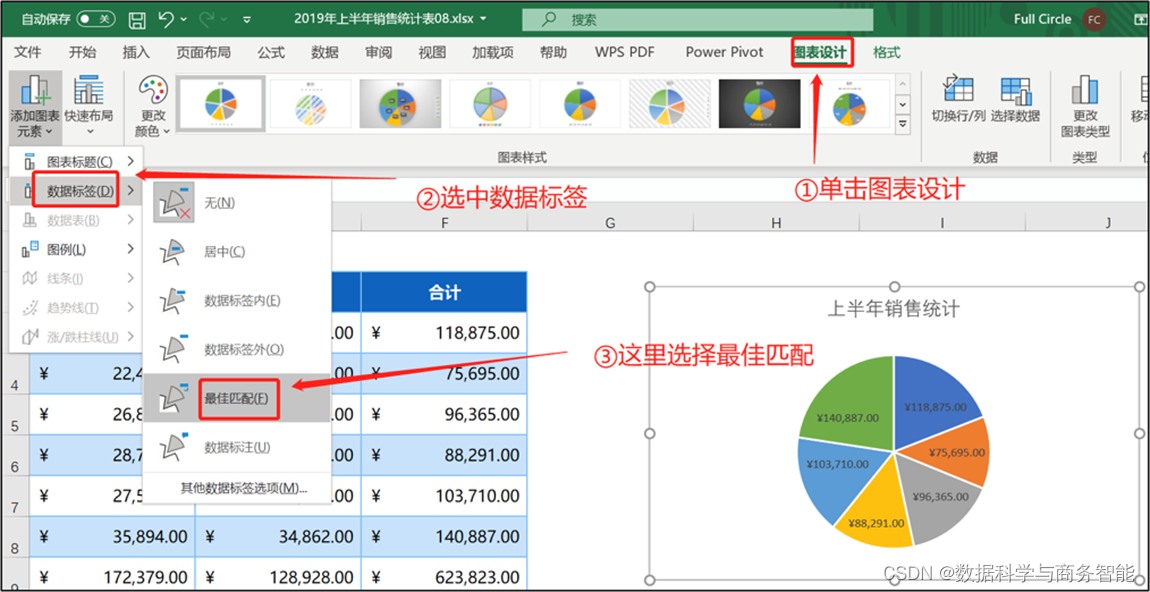The image size is (1150, 592).
Task: Click the 搜索 search box
Action: (x=697, y=20)
